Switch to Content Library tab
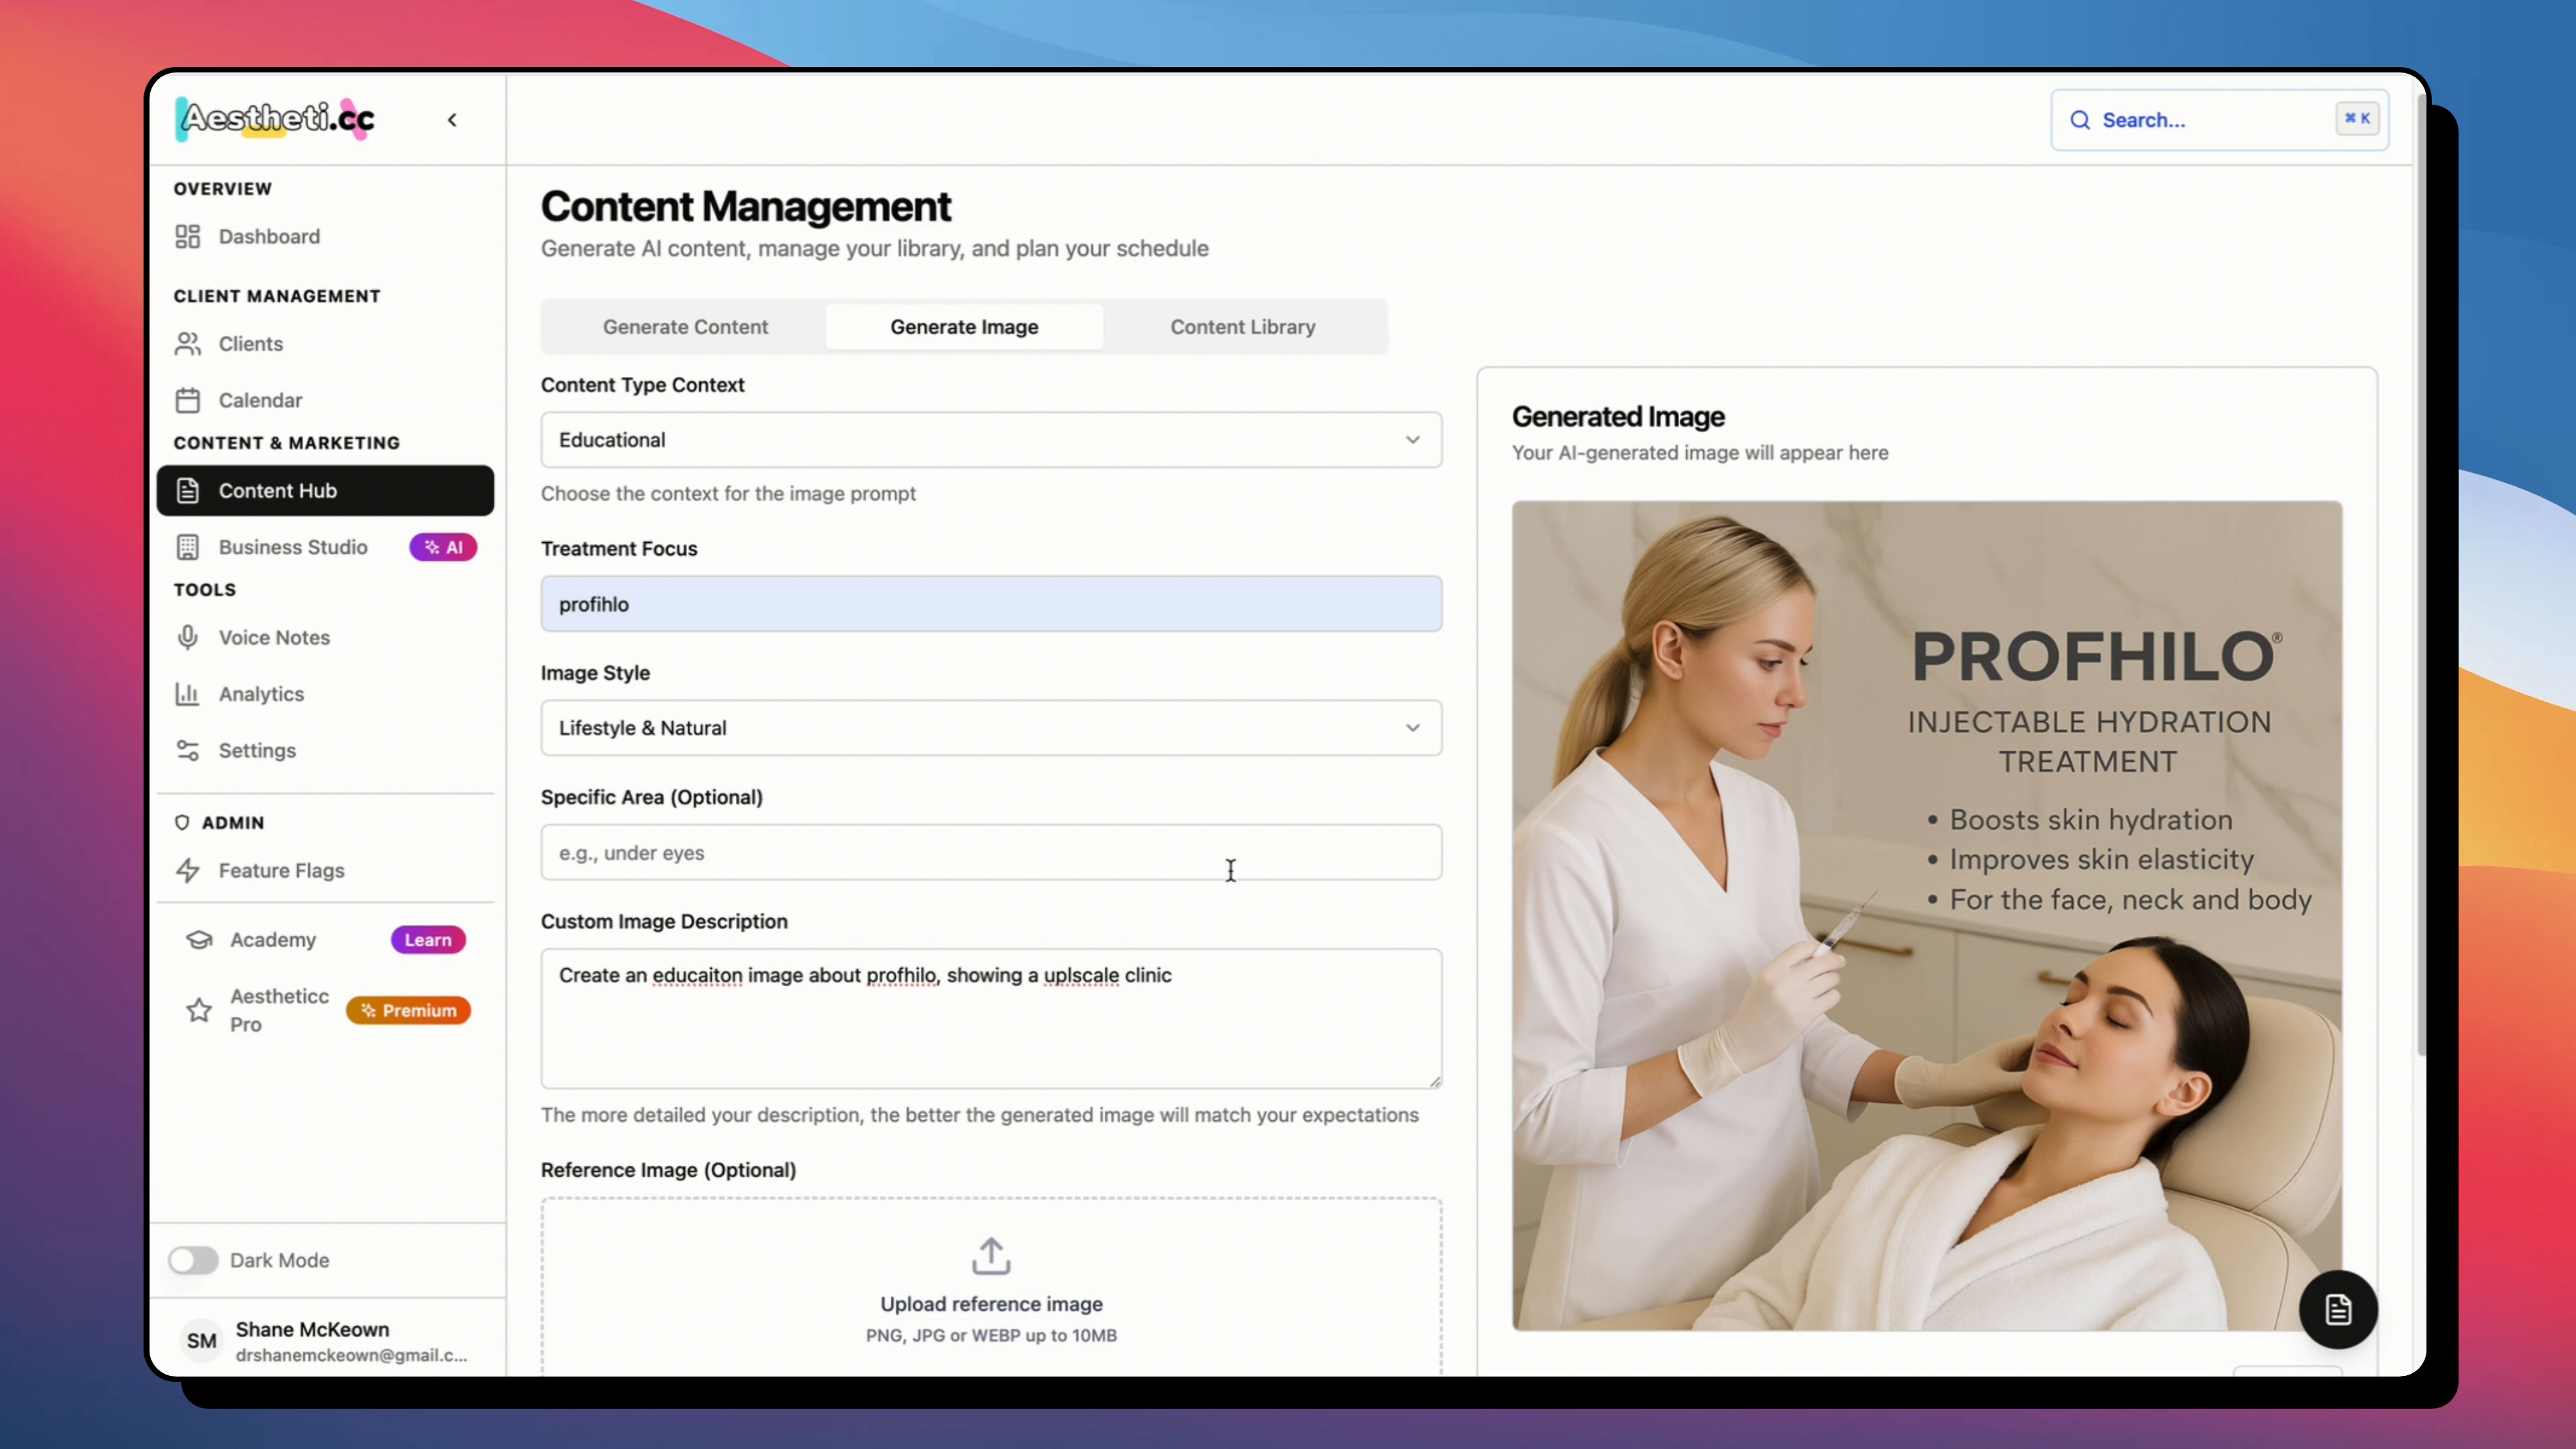Screen dimensions: 2576x1449 [x=1242, y=327]
